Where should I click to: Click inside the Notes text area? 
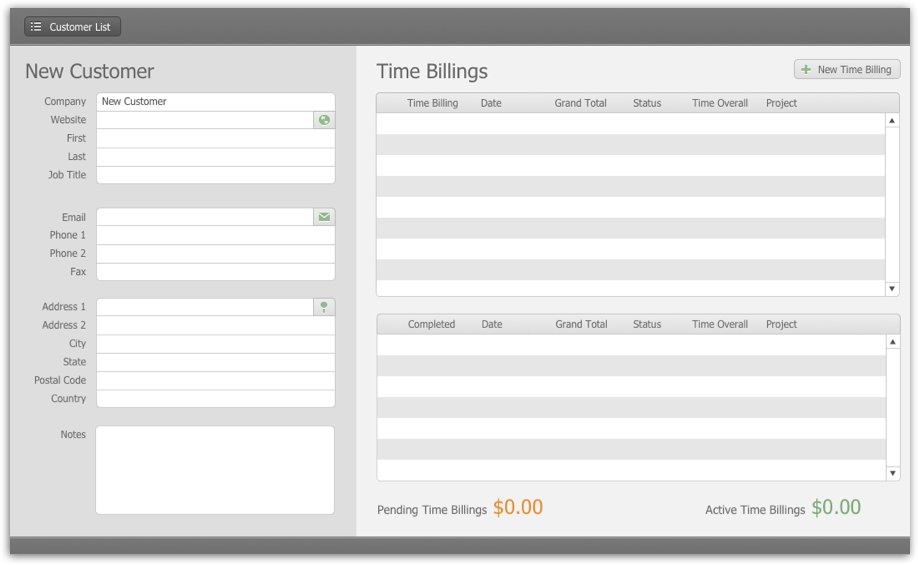(x=215, y=470)
